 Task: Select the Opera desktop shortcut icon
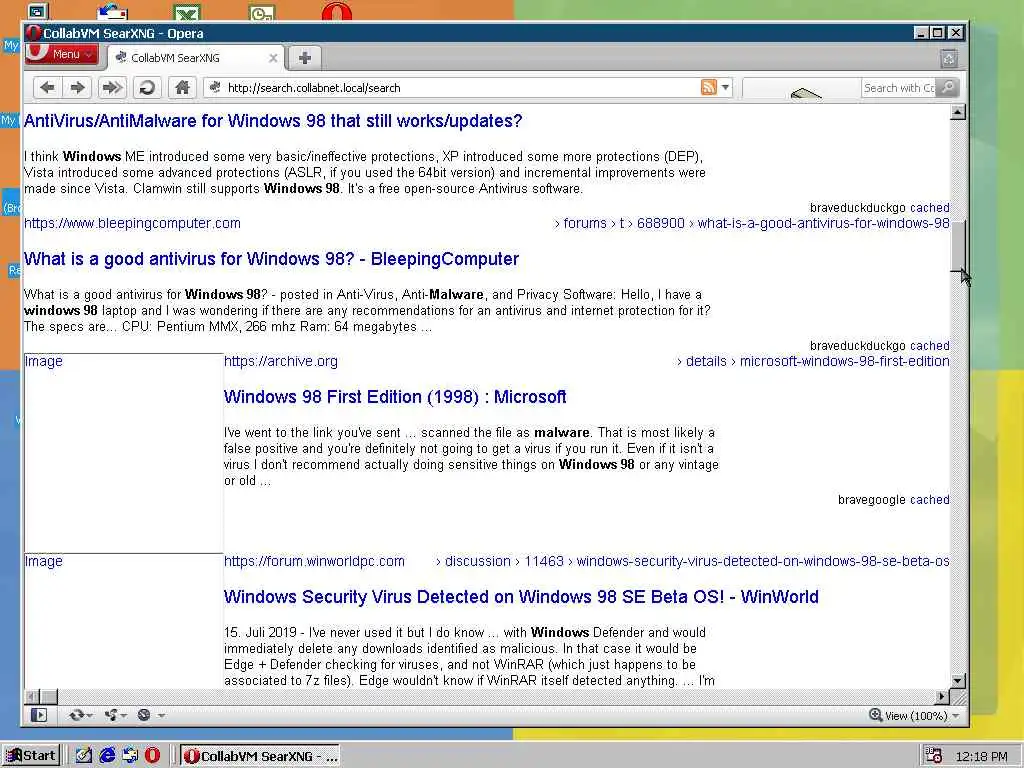pos(337,10)
